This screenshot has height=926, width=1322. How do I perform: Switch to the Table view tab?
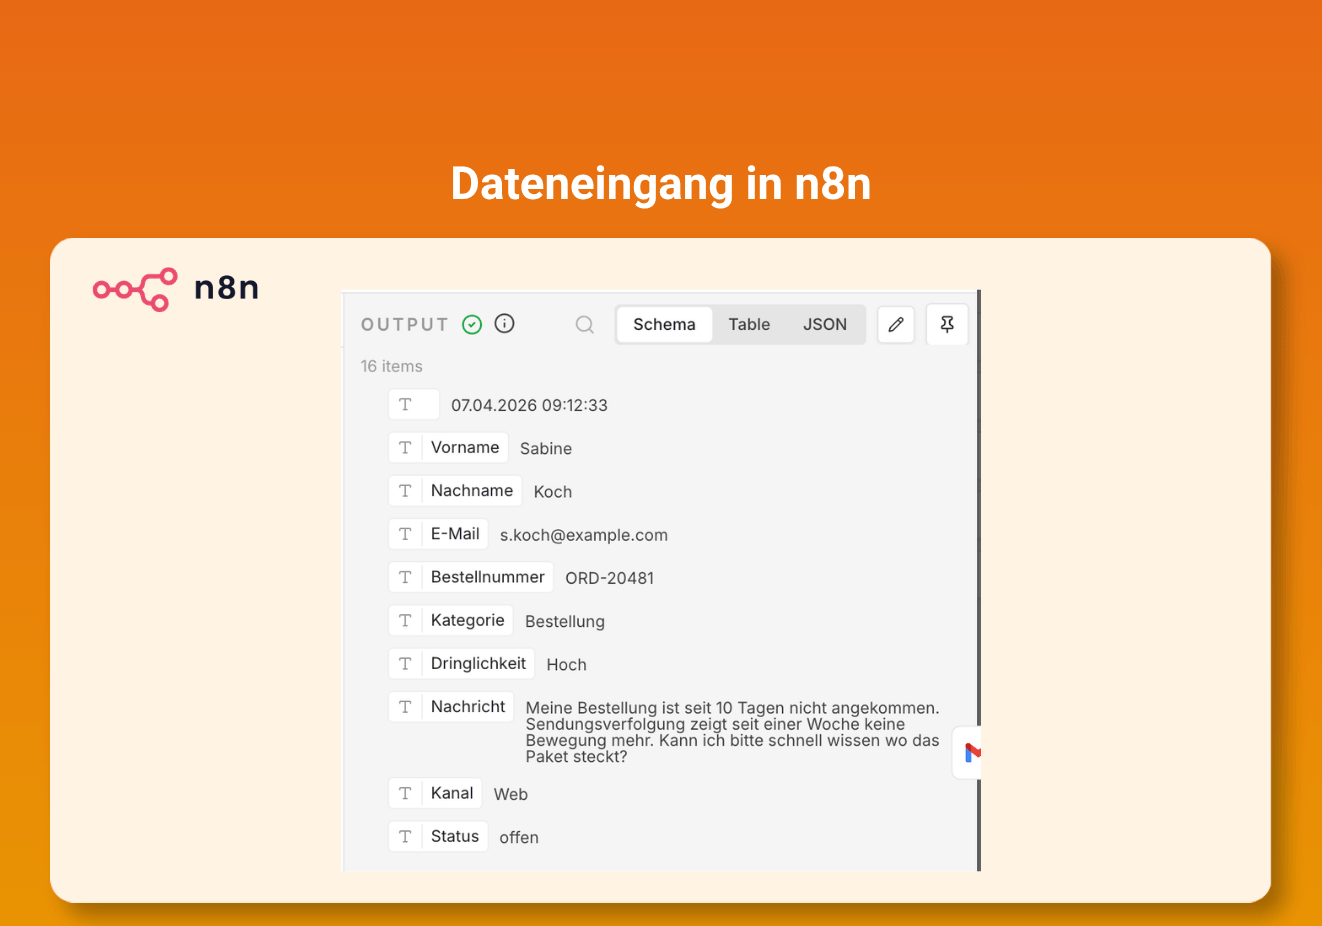749,324
